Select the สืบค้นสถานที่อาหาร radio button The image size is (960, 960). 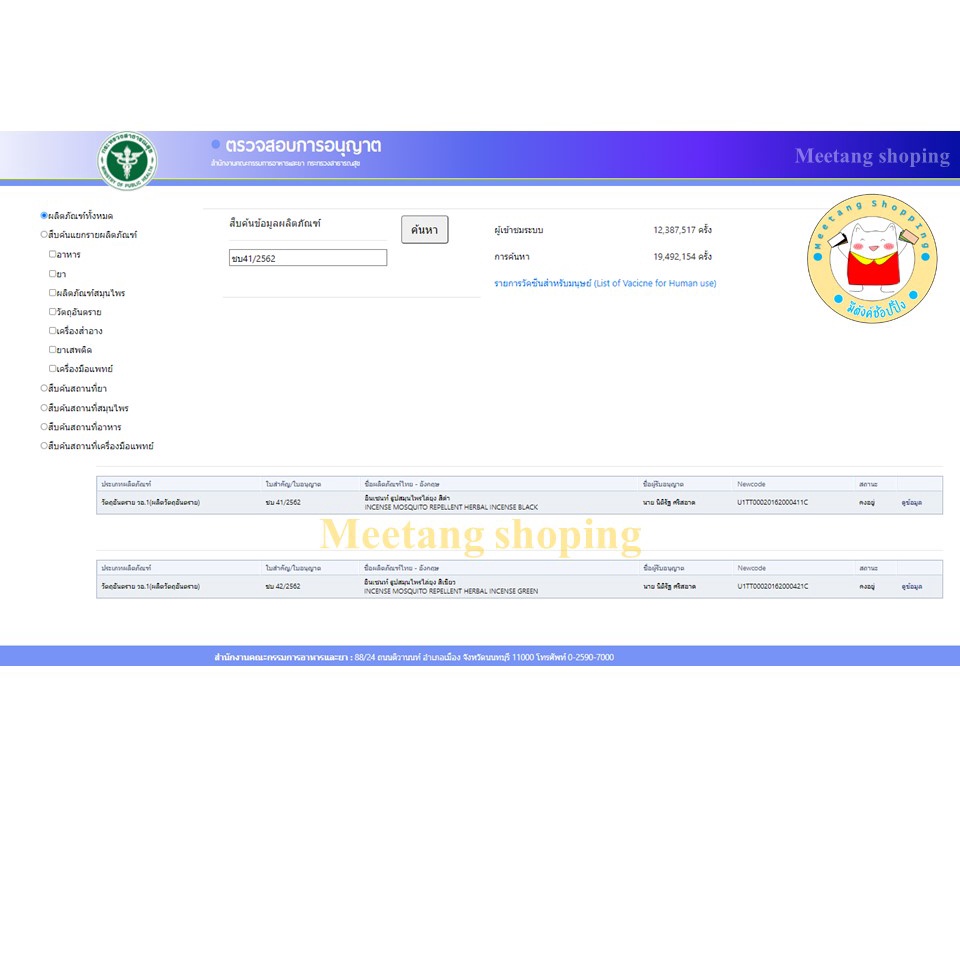tap(44, 427)
